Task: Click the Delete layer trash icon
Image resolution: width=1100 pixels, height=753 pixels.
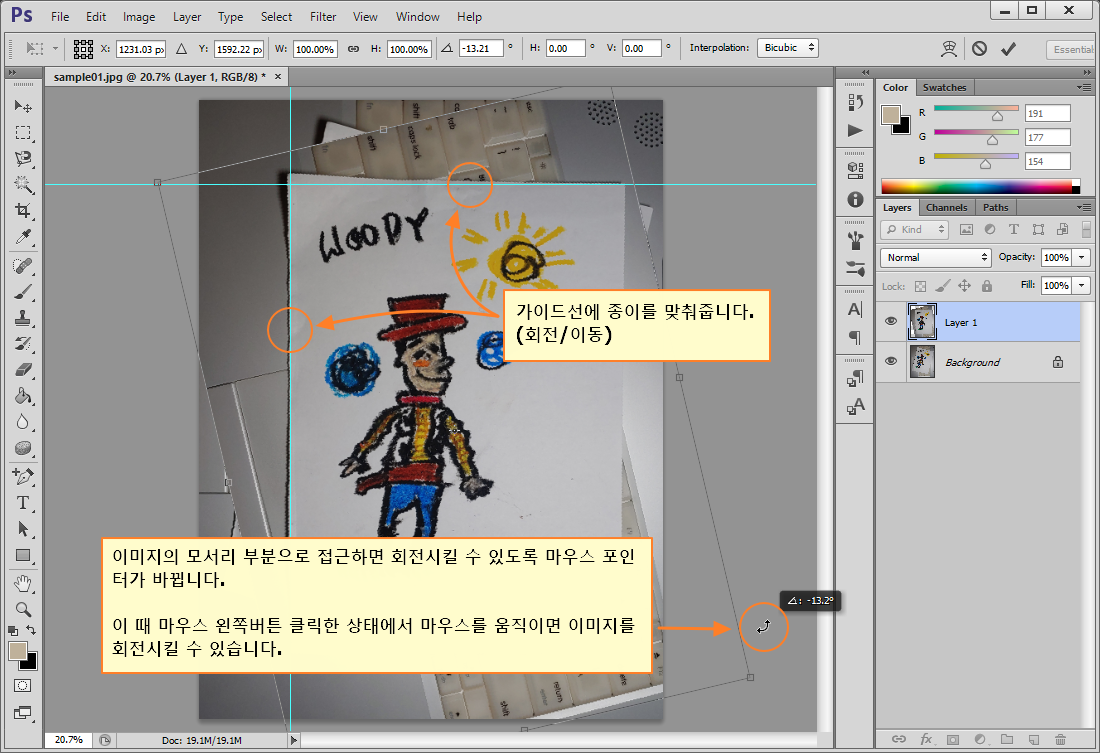Action: point(1060,739)
